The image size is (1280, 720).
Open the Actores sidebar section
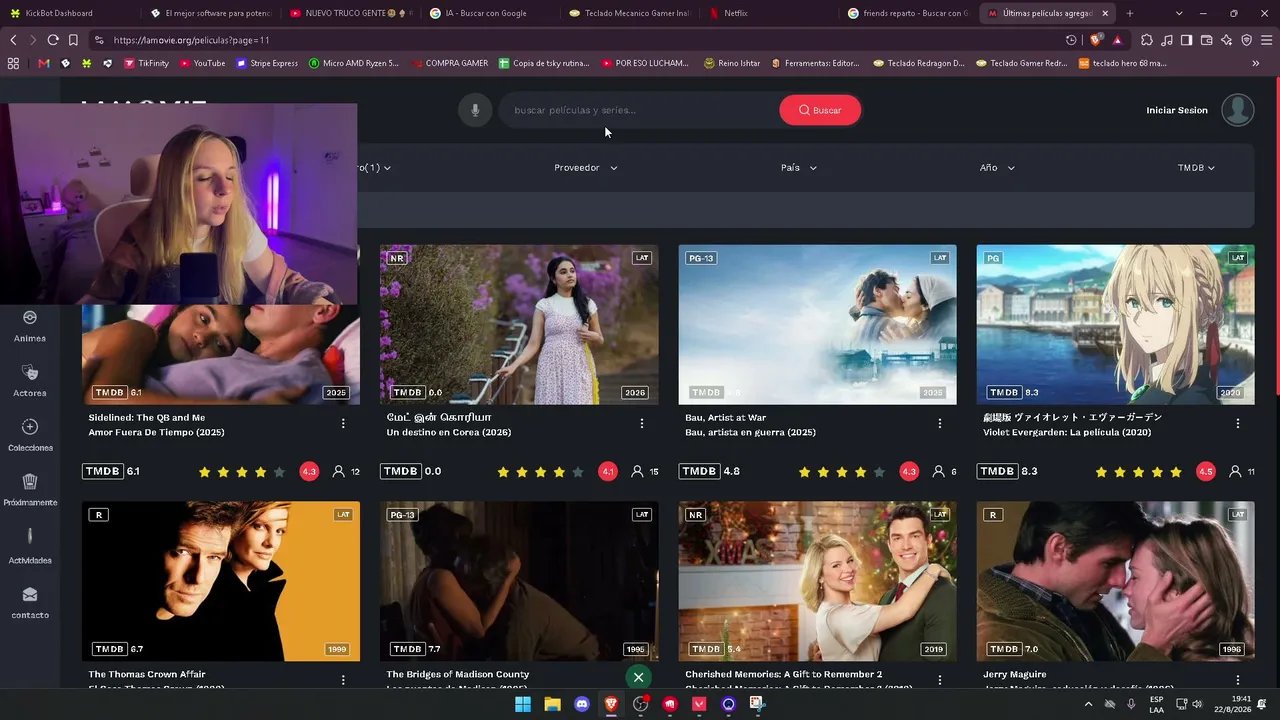[x=30, y=381]
